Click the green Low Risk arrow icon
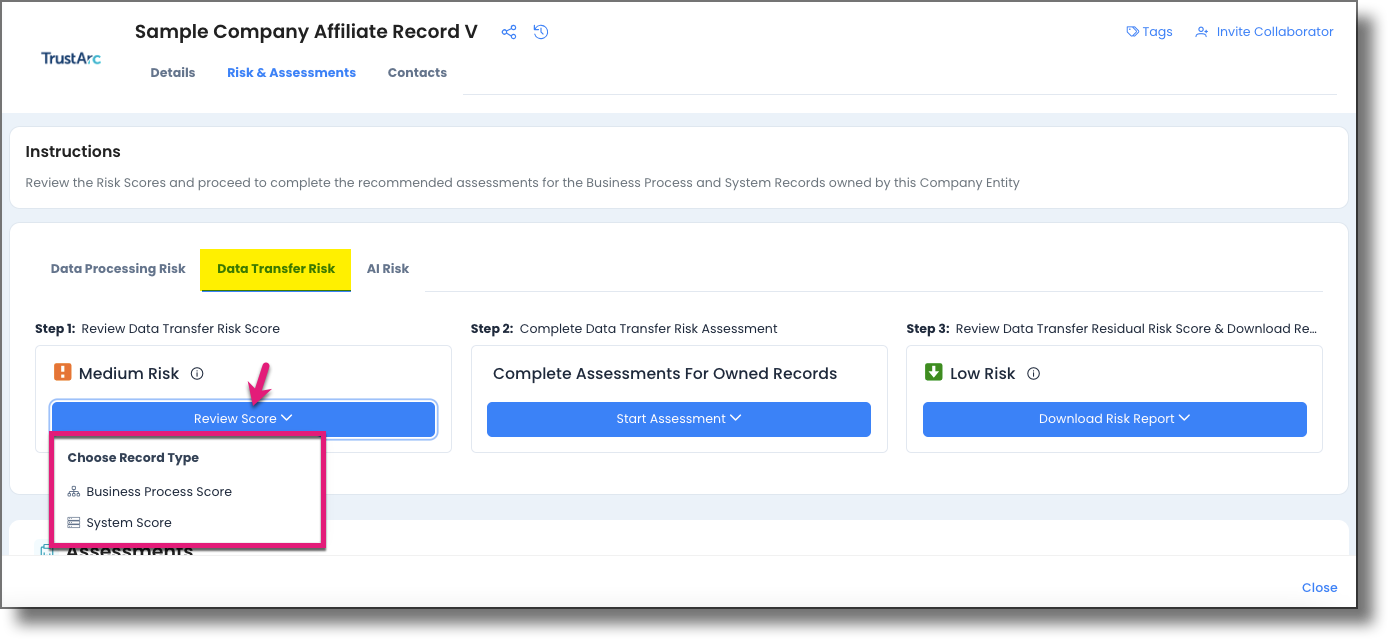 pos(934,373)
